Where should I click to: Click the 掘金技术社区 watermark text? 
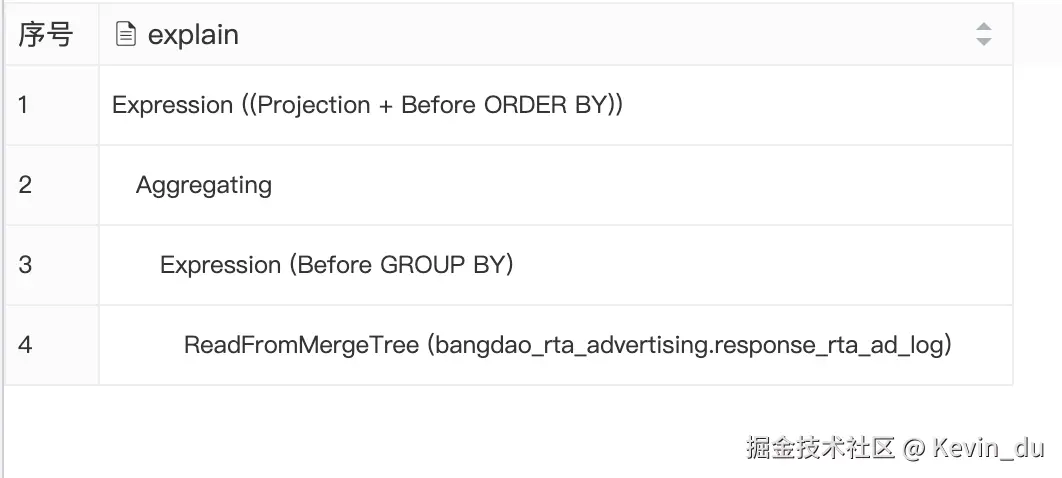[x=819, y=448]
